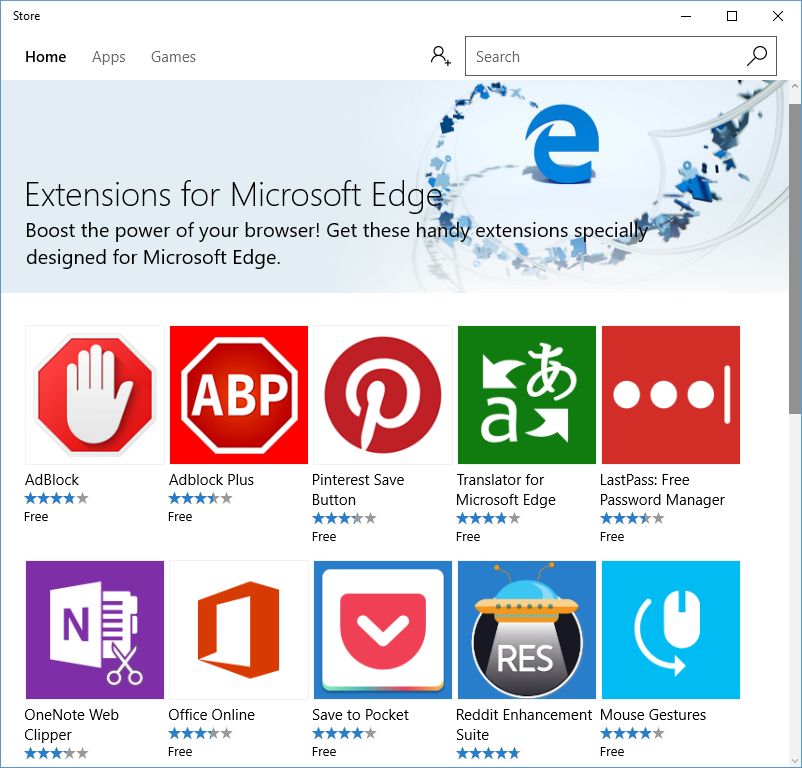Choose the LastPass password manager icon
Screen dimensions: 802x768
pyautogui.click(x=671, y=395)
